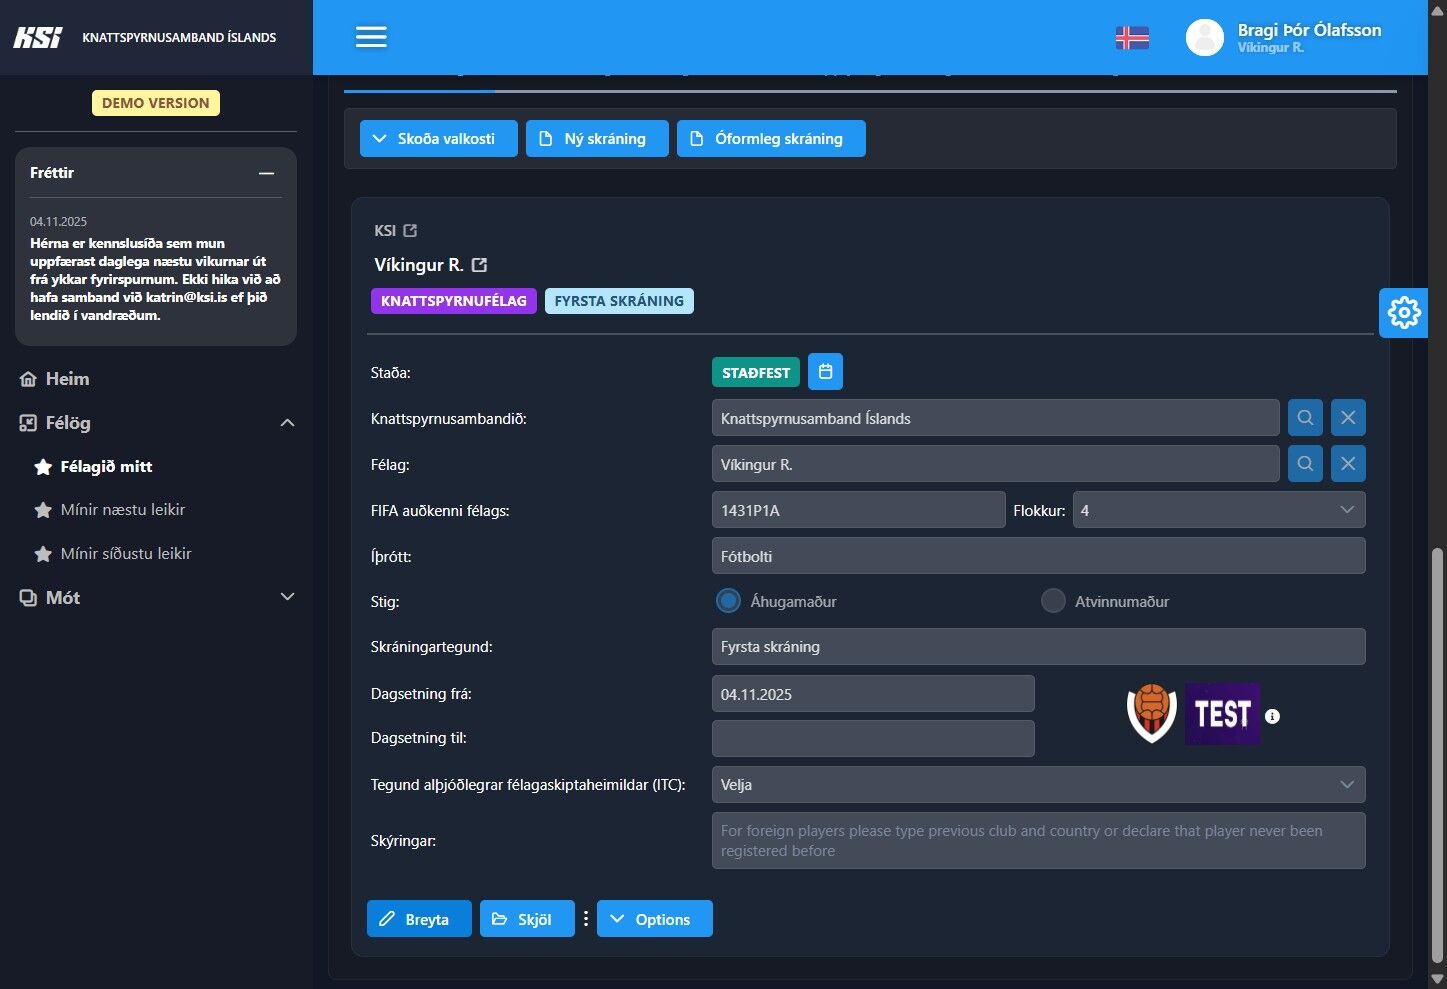Click Óformleg skráning button

pos(771,139)
